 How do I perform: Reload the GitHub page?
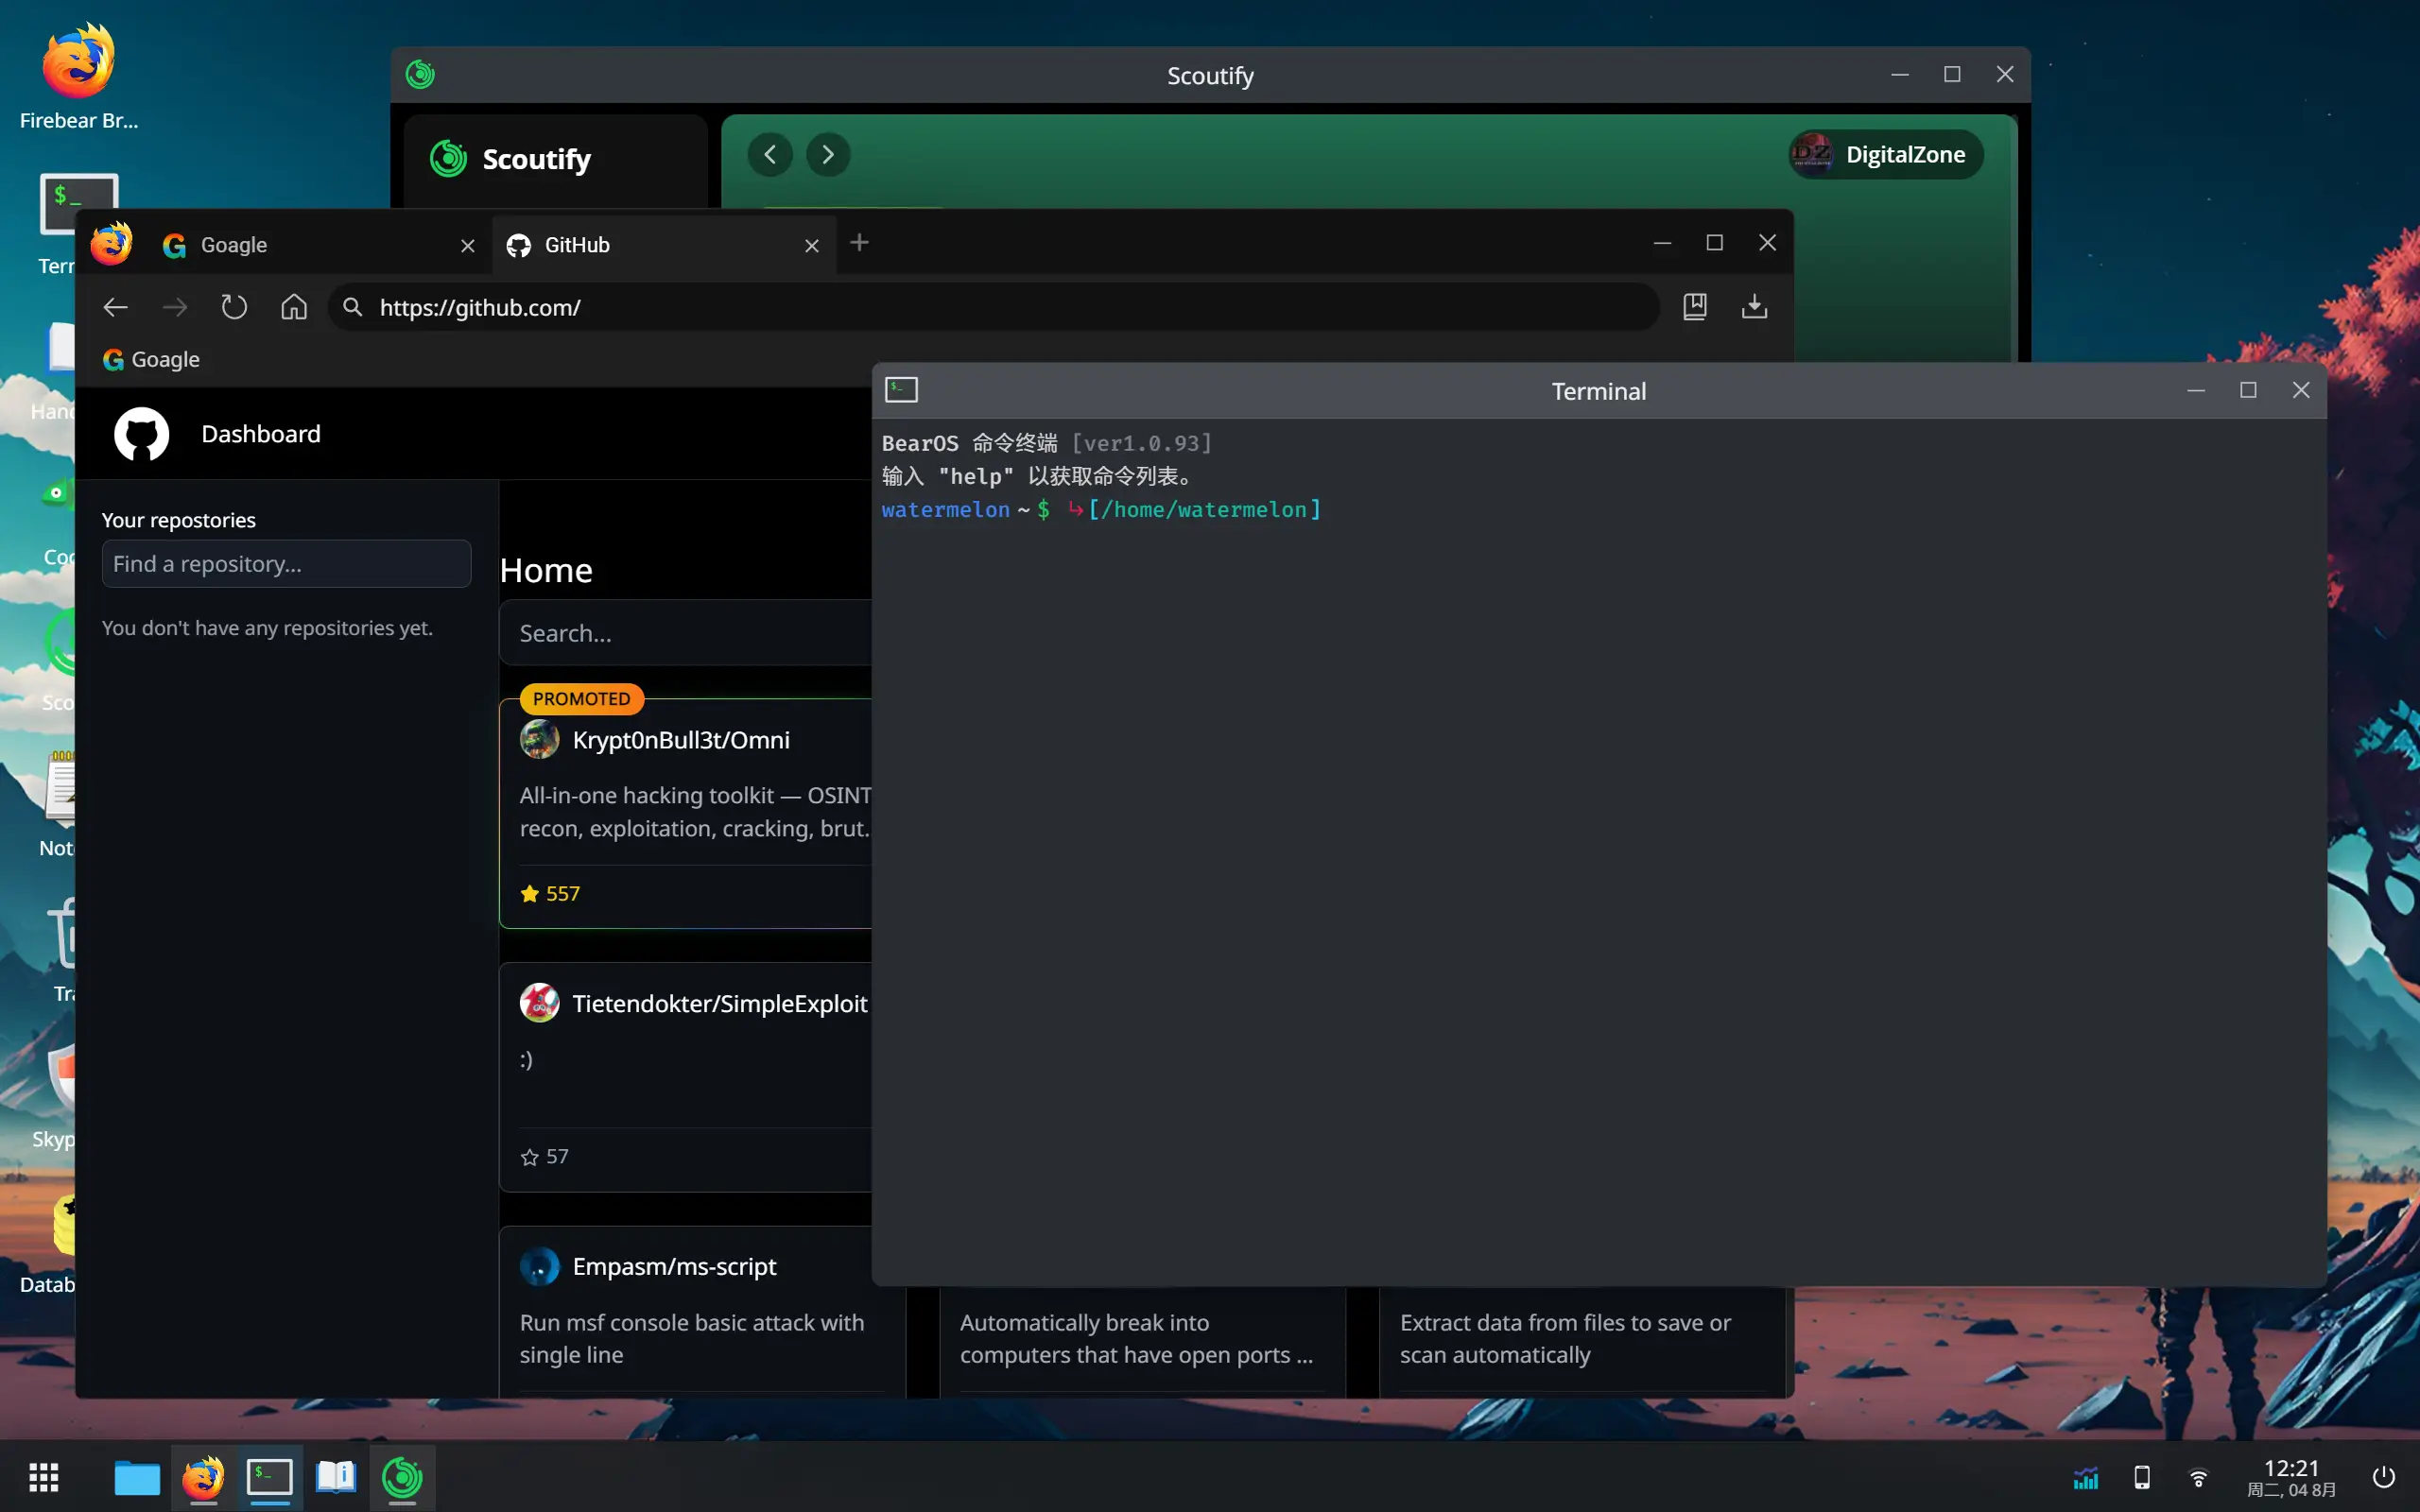click(234, 307)
